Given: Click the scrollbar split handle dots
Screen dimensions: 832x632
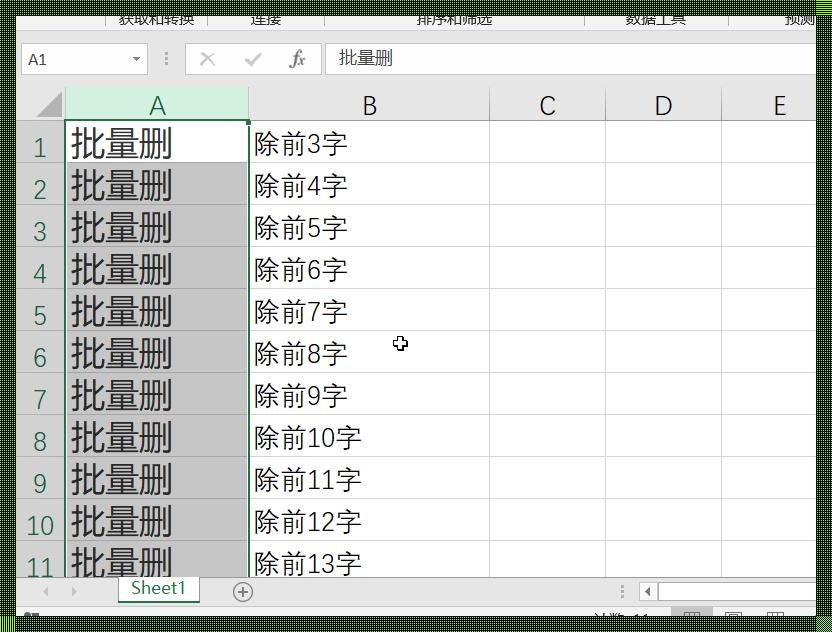Looking at the screenshot, I should coord(622,591).
